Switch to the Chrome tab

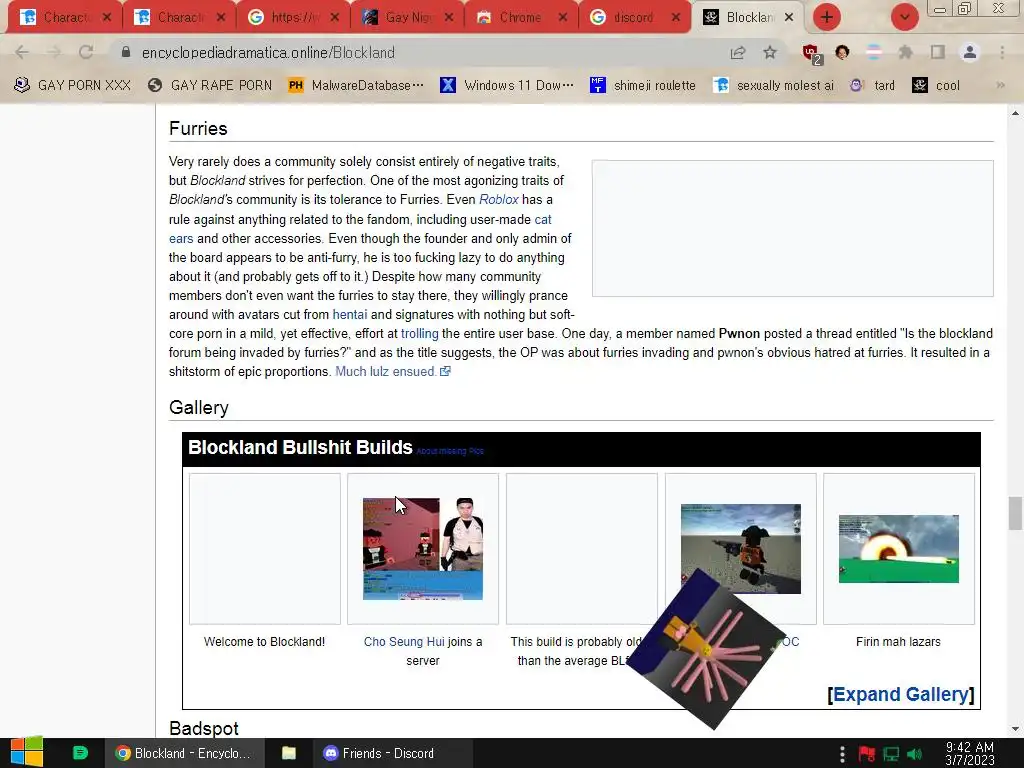click(x=520, y=17)
